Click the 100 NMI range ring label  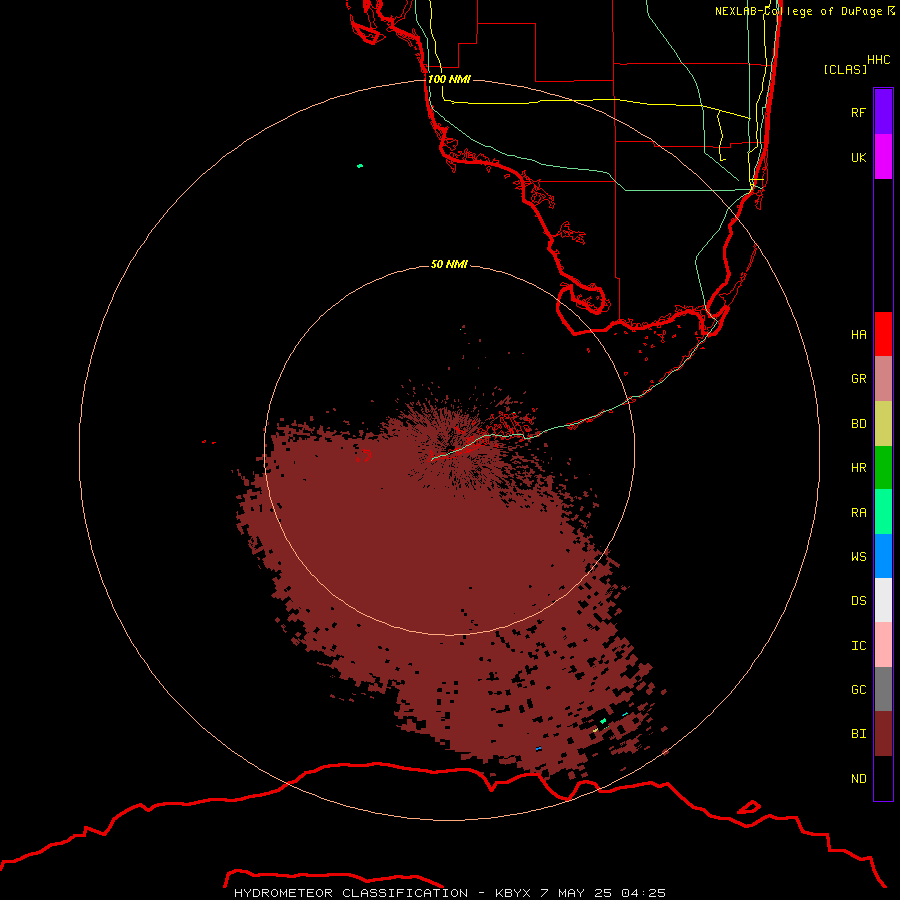[449, 79]
